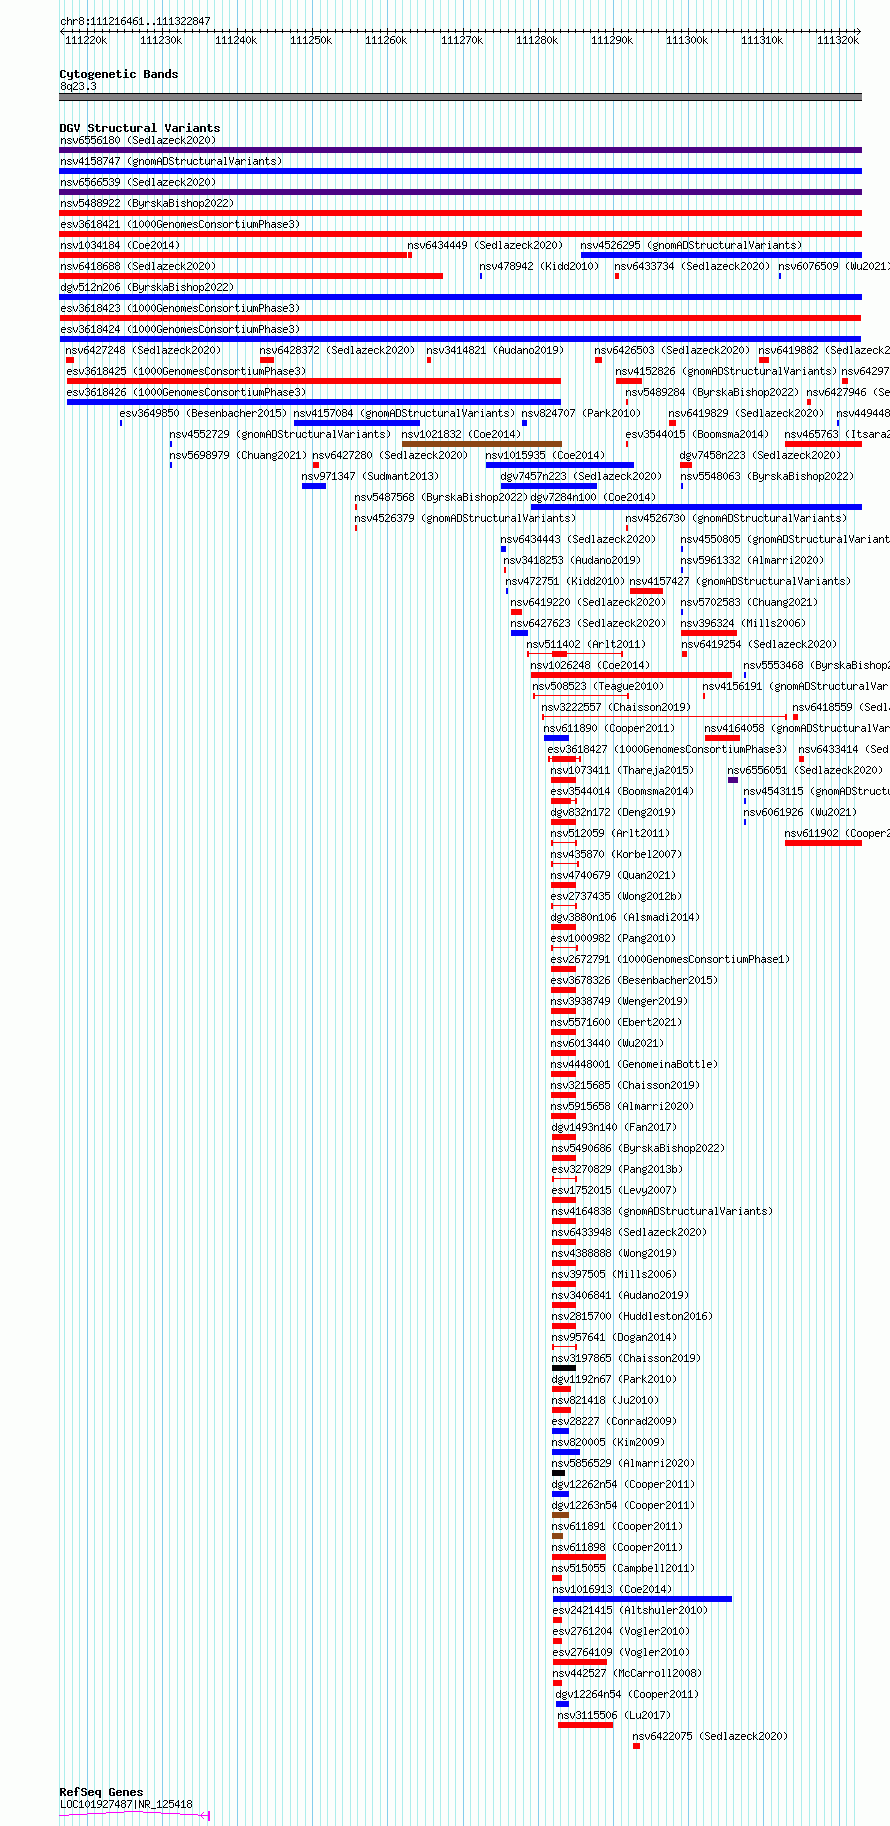Click the esv2672791 (1000GenomesConsortiumPhase1) label
This screenshot has height=1826, width=890.
[670, 959]
